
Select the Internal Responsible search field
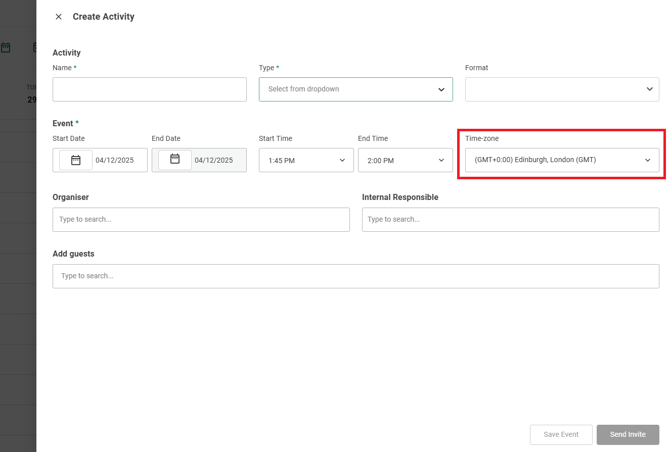click(510, 219)
